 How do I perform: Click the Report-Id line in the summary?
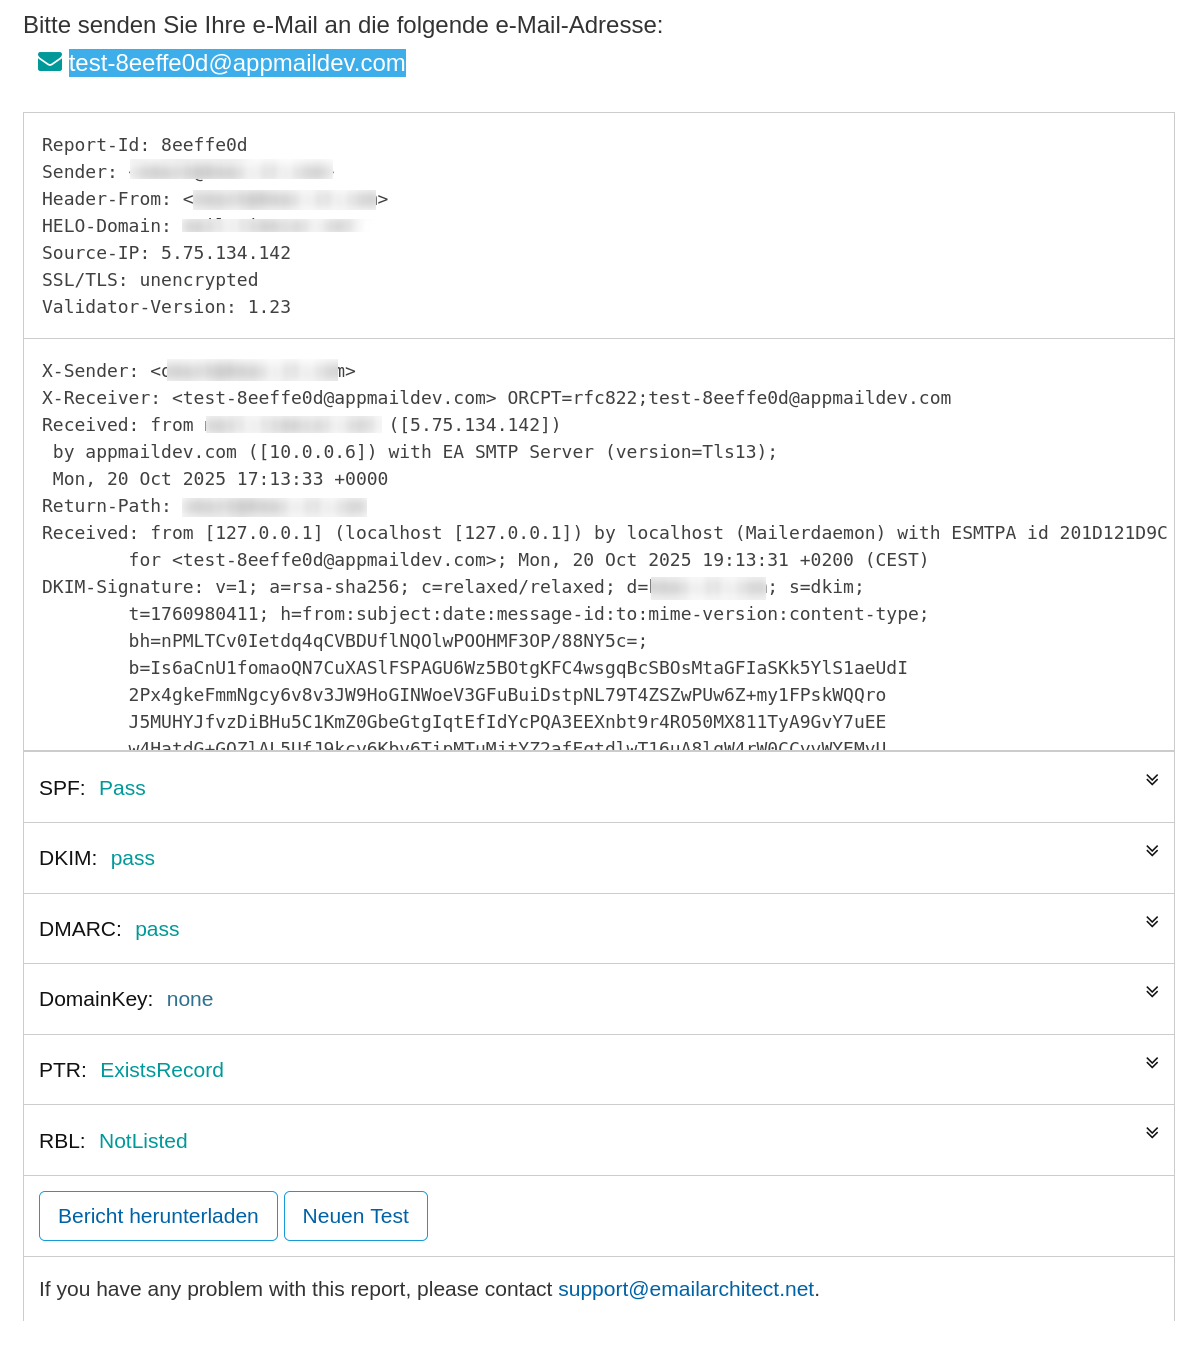tap(144, 145)
